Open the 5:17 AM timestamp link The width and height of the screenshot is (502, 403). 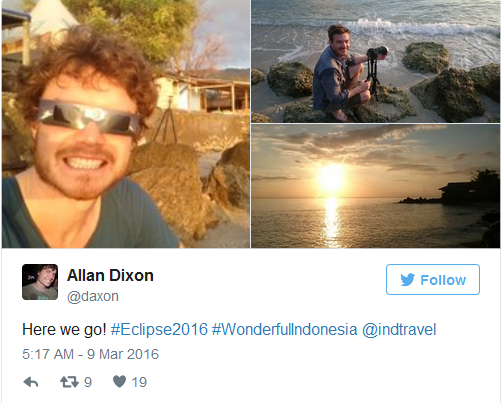coord(48,354)
